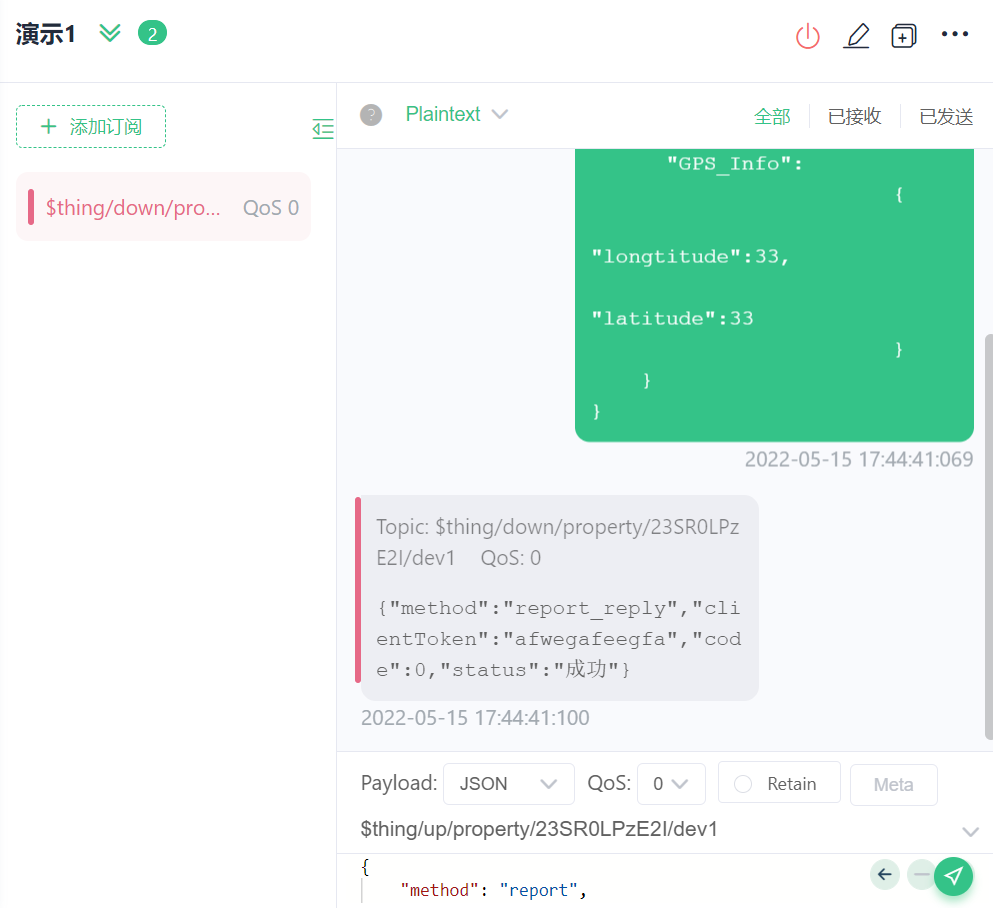Click the 添加订阅 button
This screenshot has height=908, width=993.
(x=91, y=127)
